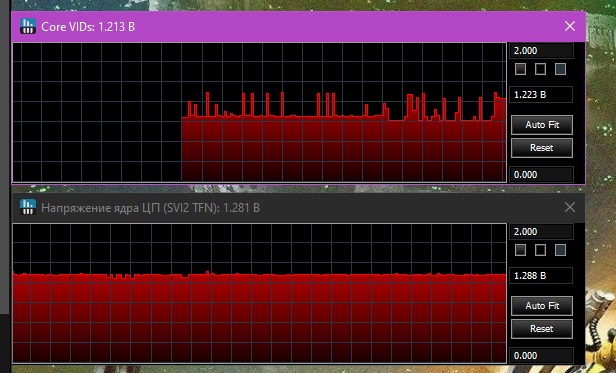Click Auto Fit in the SVI2 TFN window
The width and height of the screenshot is (616, 373).
(x=542, y=306)
